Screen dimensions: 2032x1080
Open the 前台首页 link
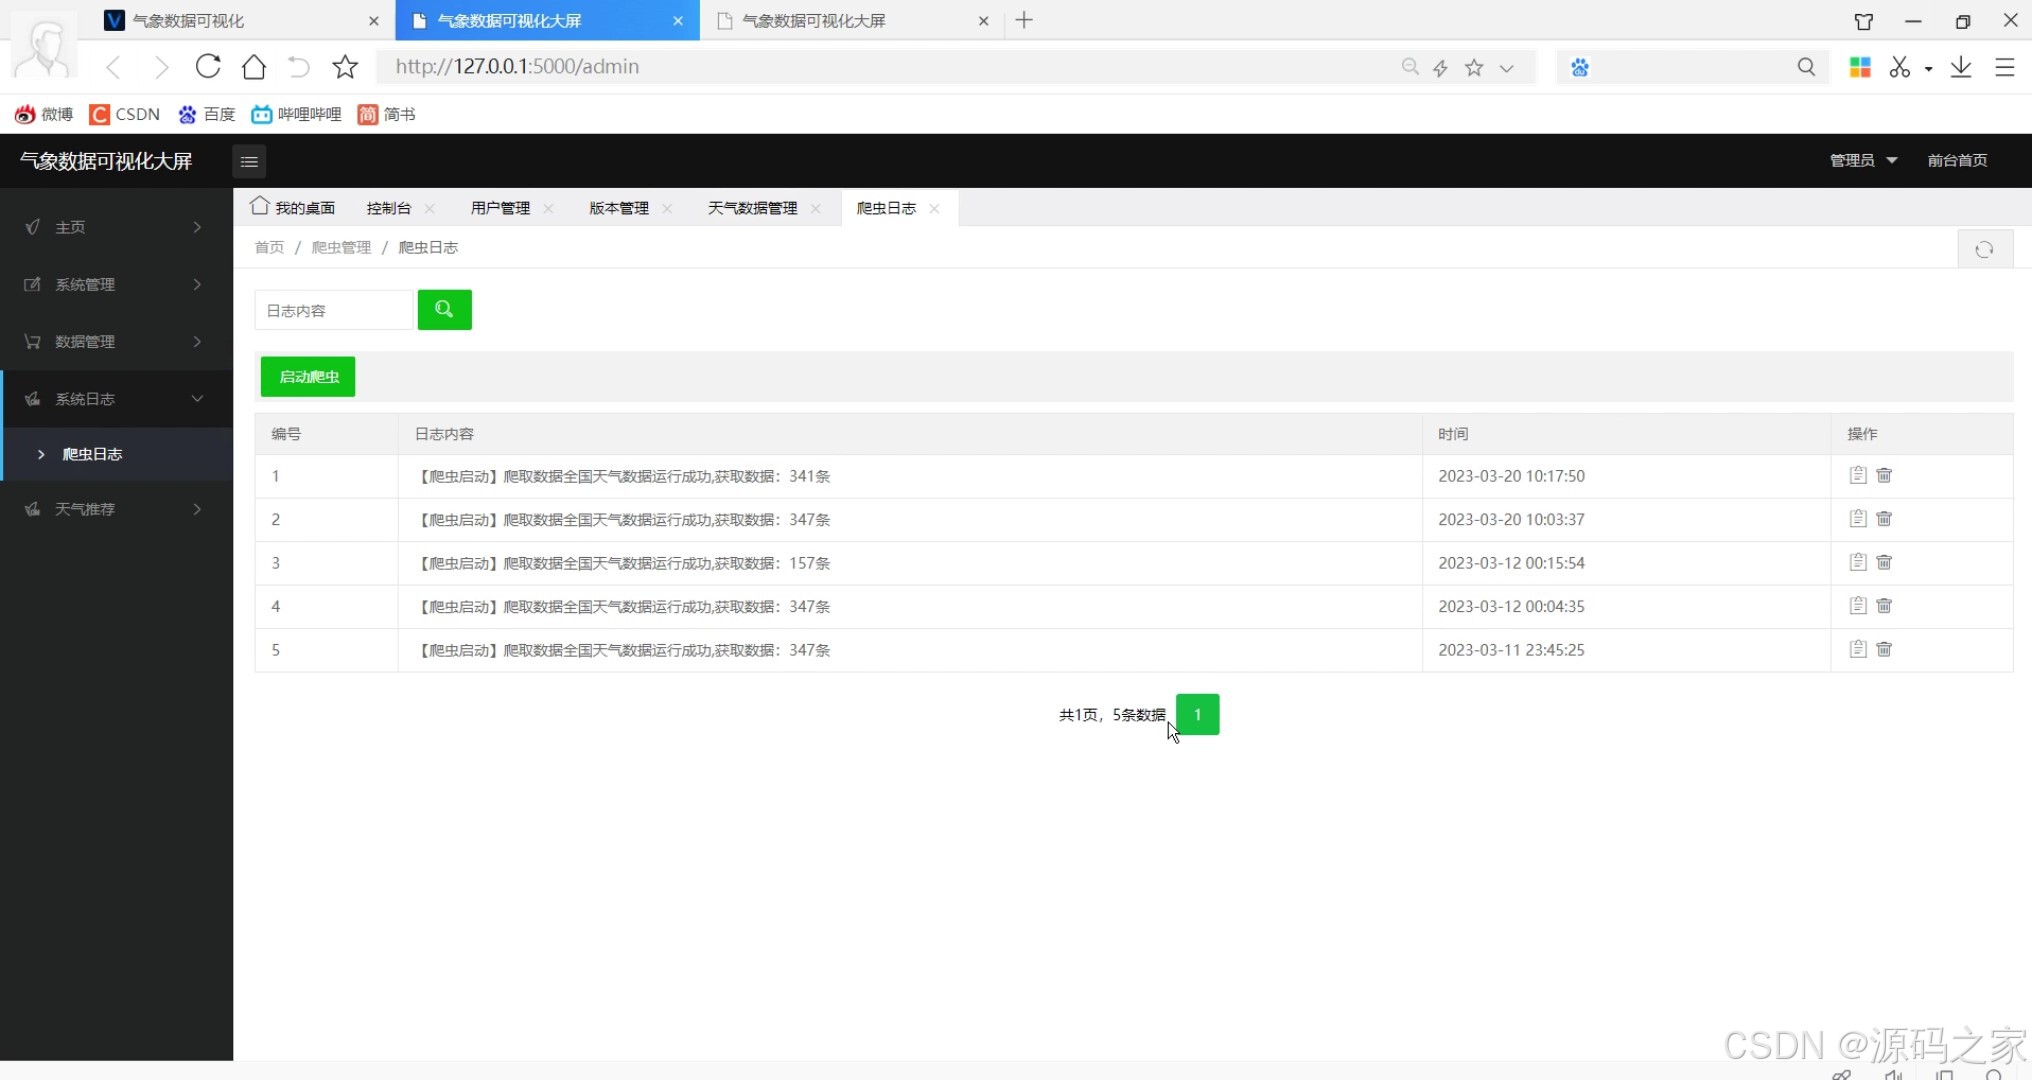pos(1956,160)
